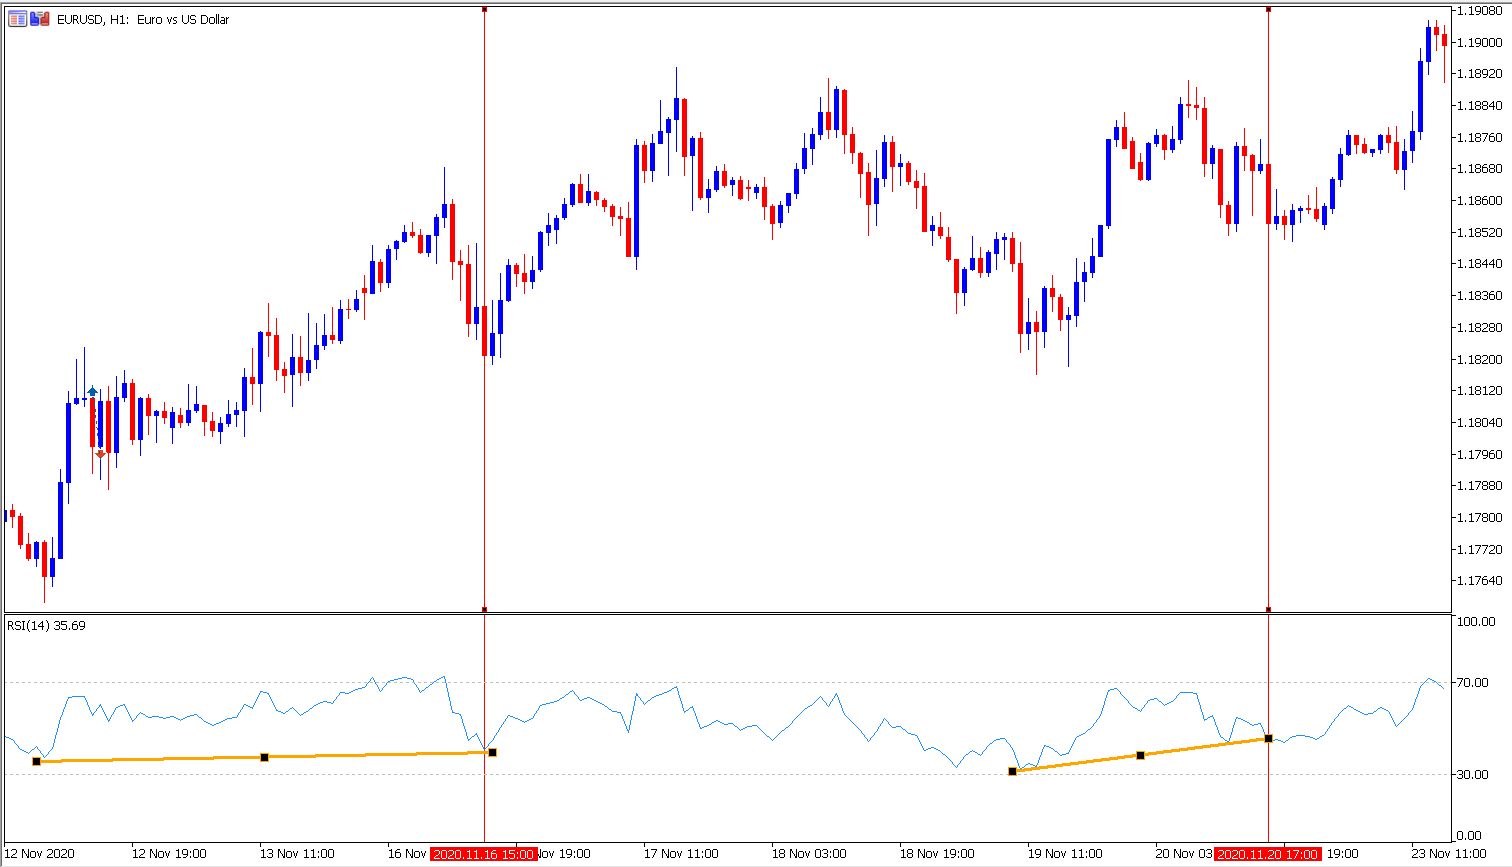Viewport: 1512px width, 867px height.
Task: Click the 1.17640 price axis label
Action: pyautogui.click(x=1480, y=580)
